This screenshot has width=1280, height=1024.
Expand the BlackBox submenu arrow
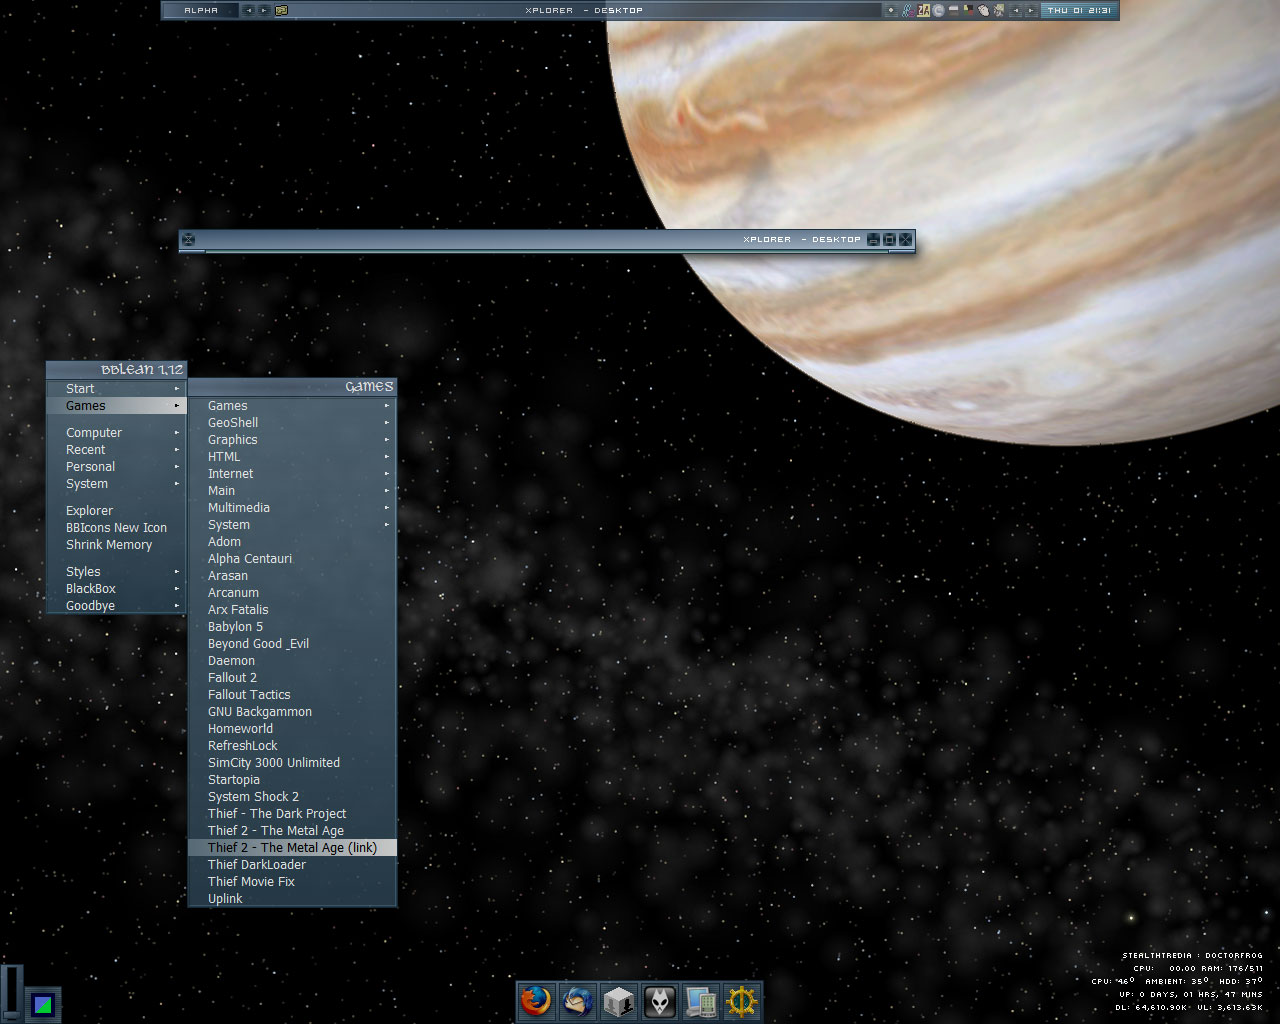point(177,589)
